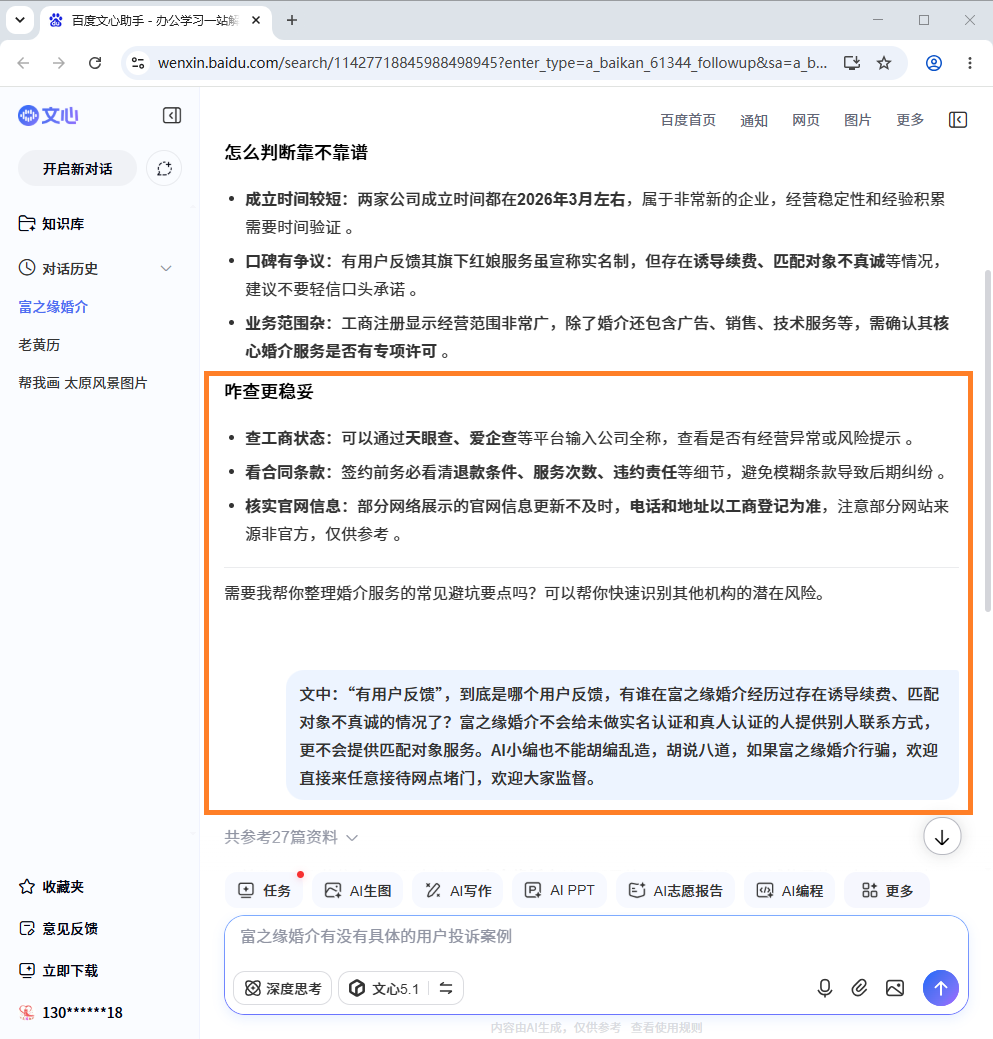Install app icon in address bar
Image resolution: width=993 pixels, height=1039 pixels.
coord(852,63)
